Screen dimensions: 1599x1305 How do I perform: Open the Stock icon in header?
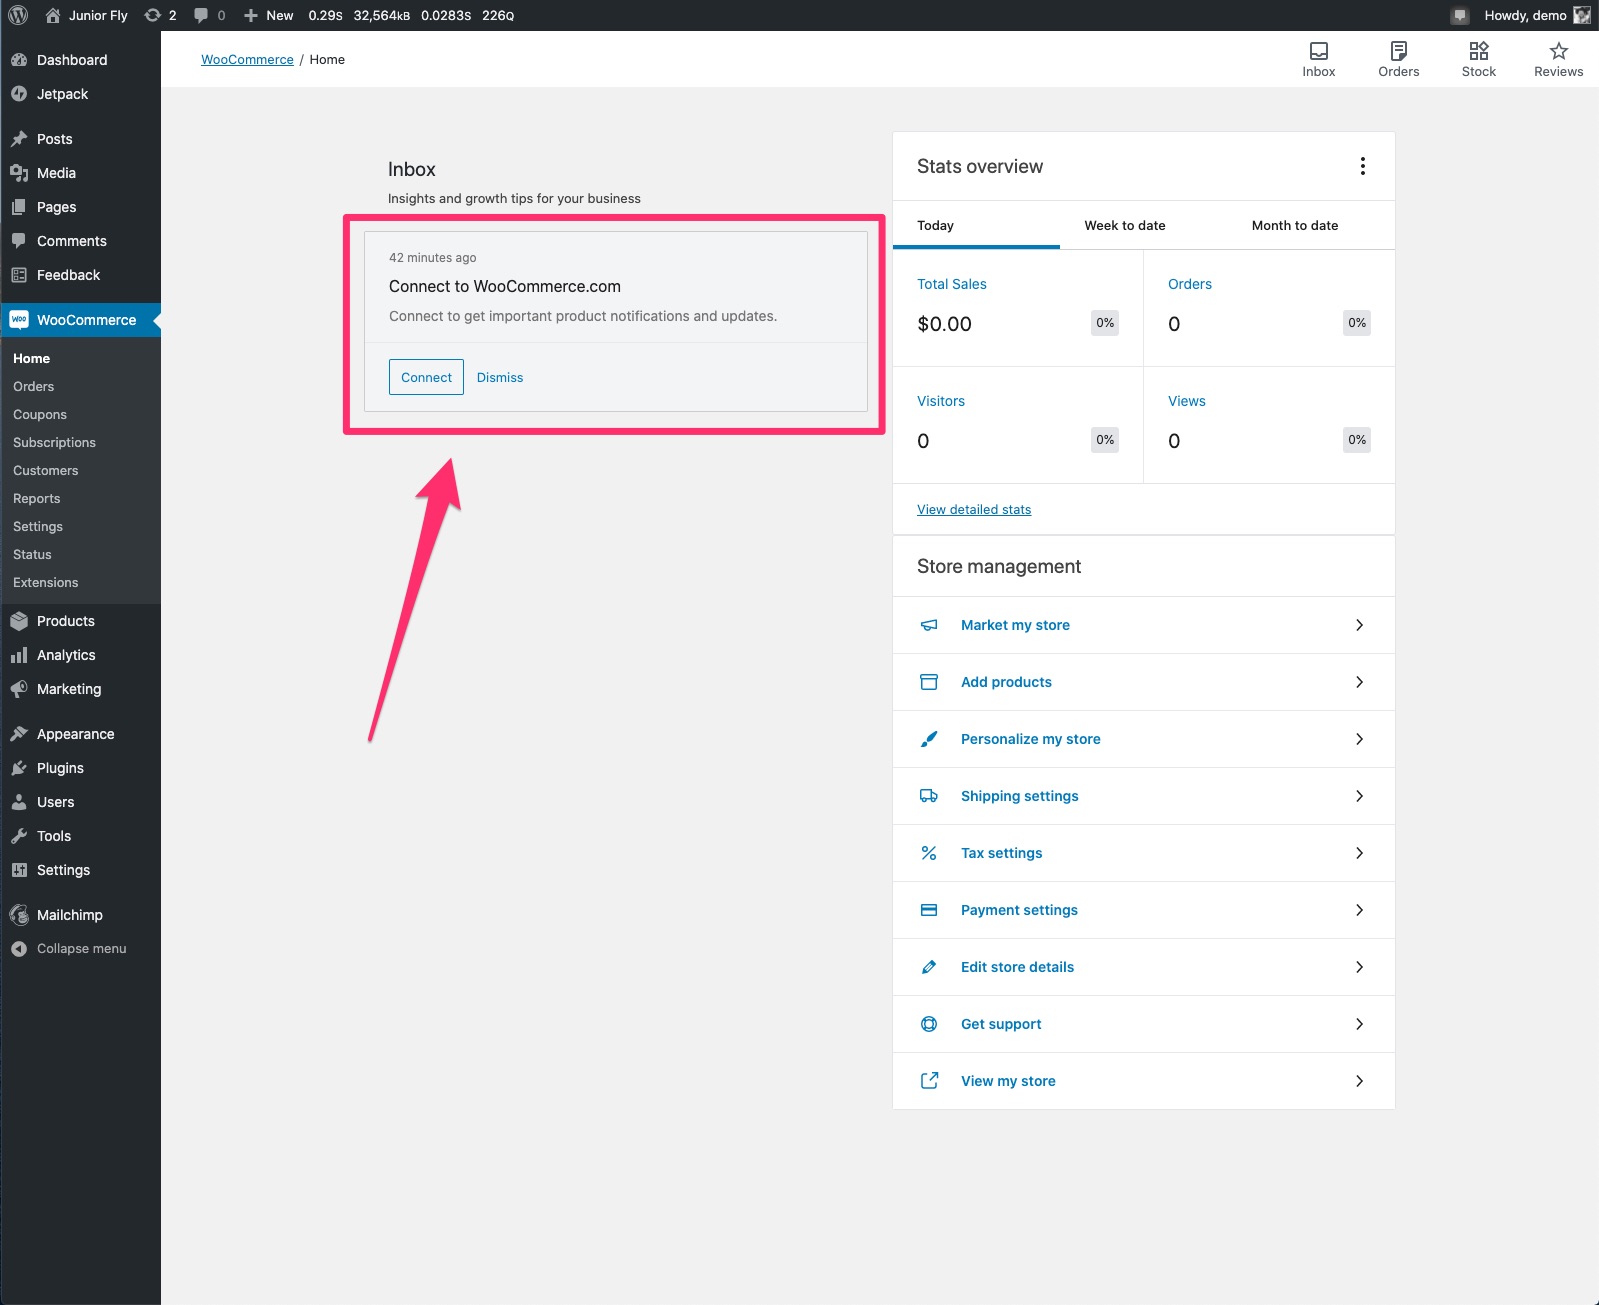pyautogui.click(x=1479, y=51)
